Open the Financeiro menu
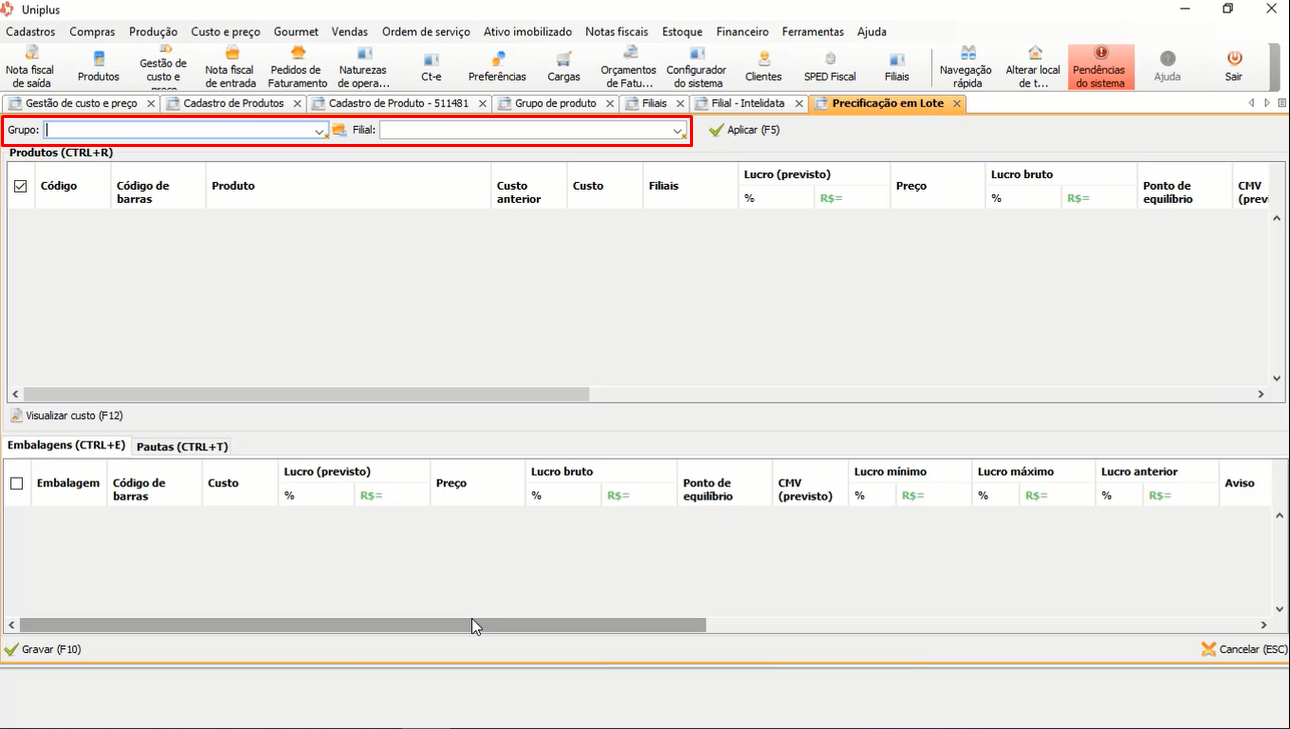The width and height of the screenshot is (1290, 729). (743, 32)
